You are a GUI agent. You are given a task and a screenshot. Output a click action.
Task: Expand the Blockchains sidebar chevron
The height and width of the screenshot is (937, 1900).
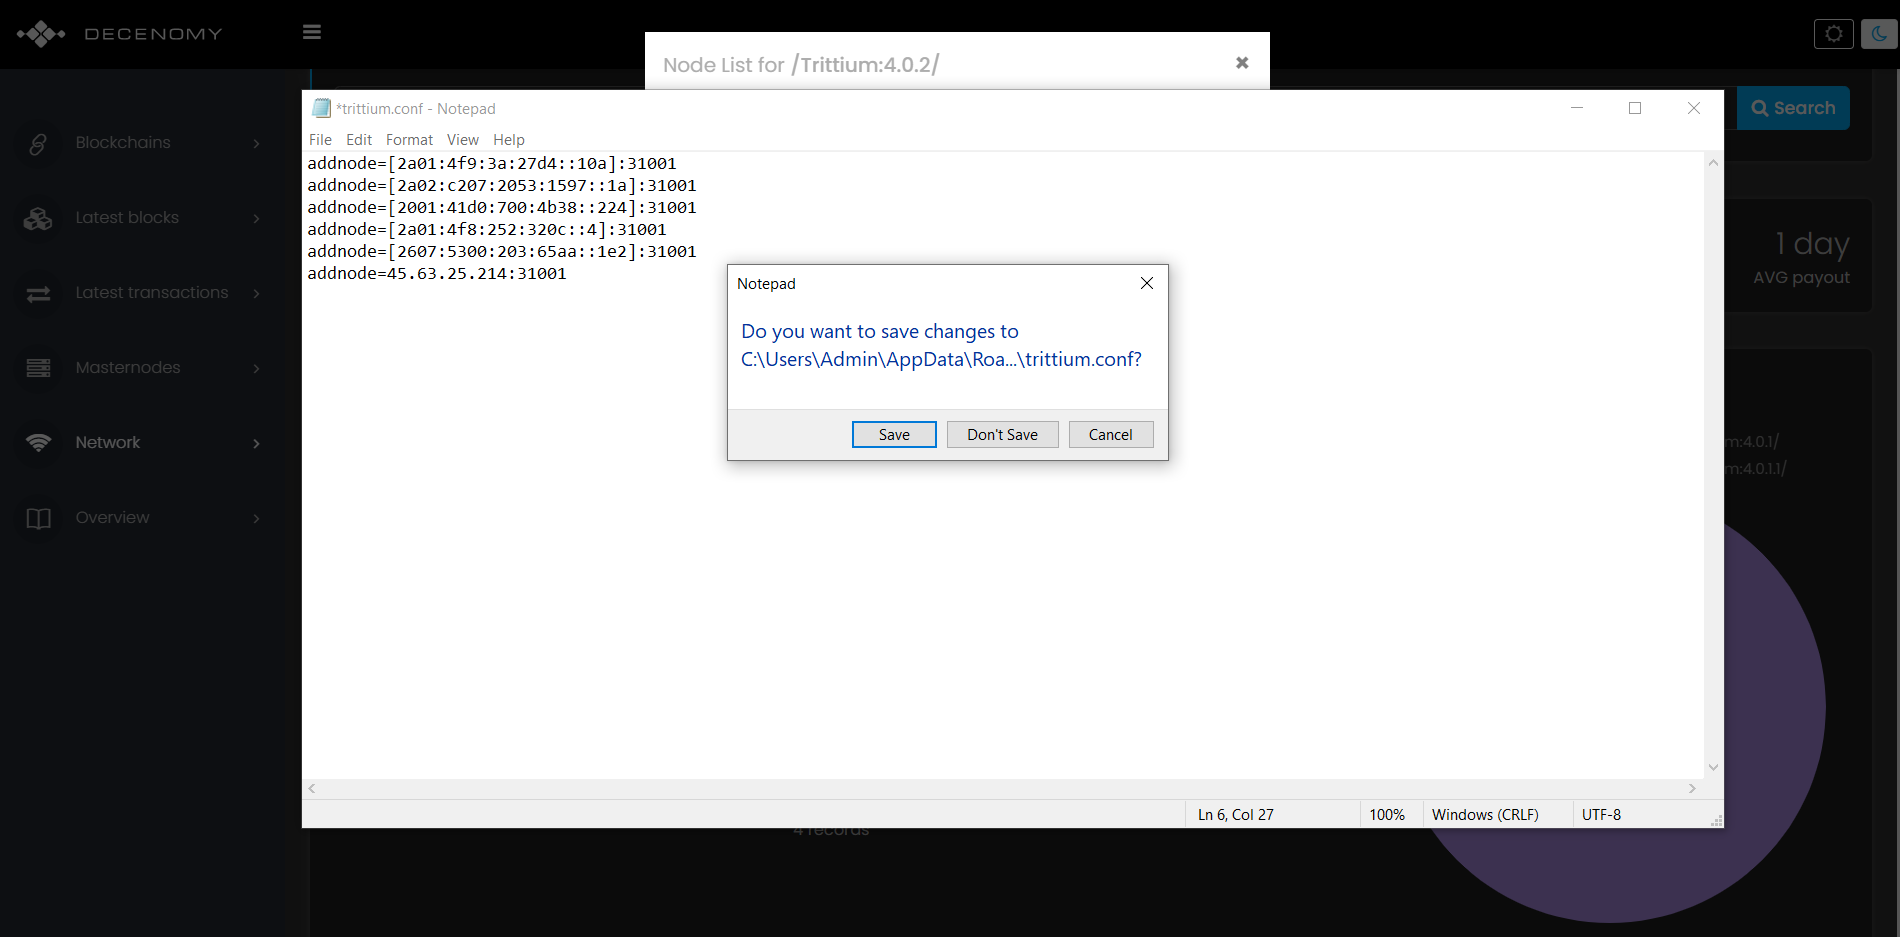(256, 144)
